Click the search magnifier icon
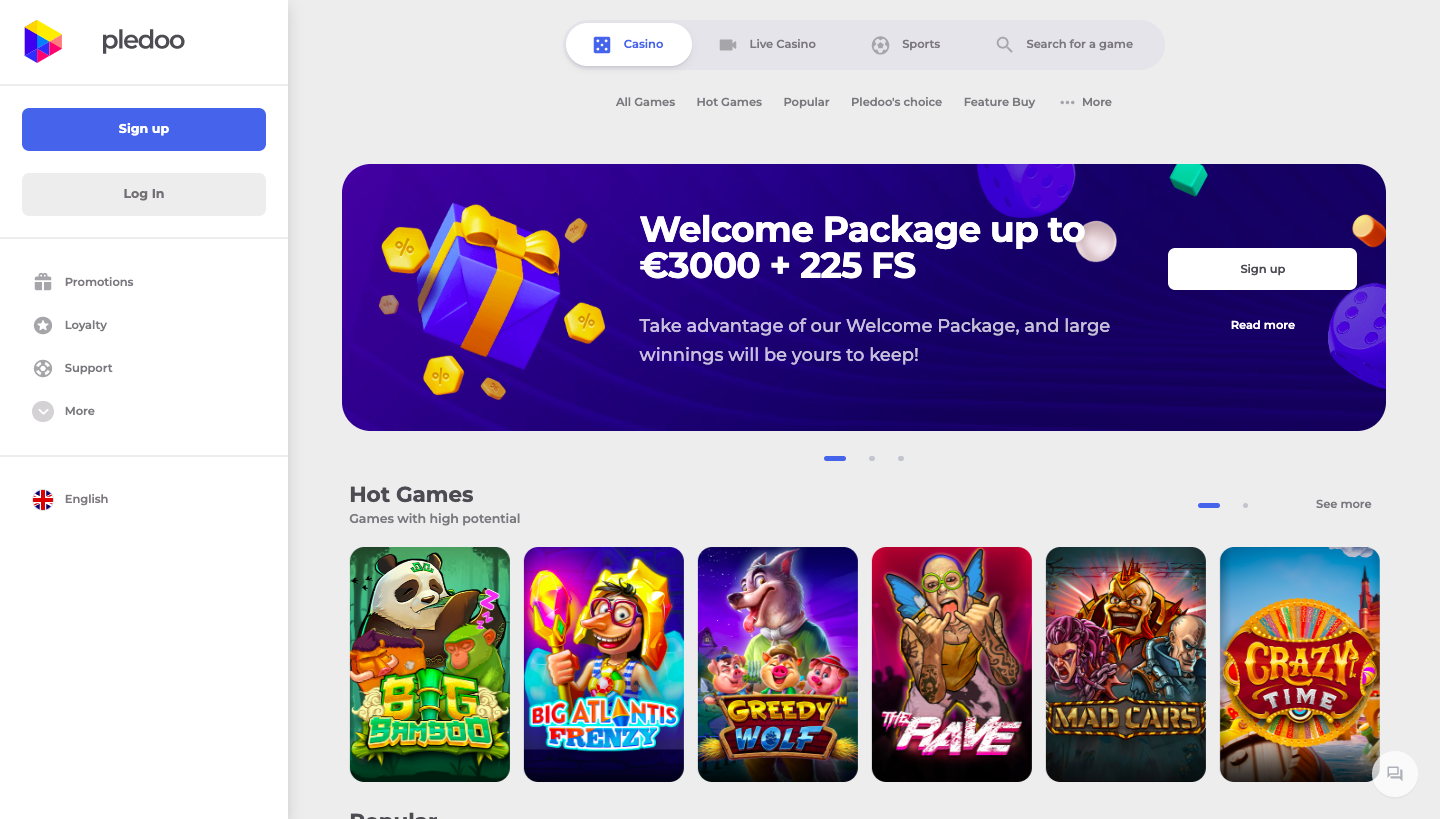The width and height of the screenshot is (1440, 819). click(1004, 44)
